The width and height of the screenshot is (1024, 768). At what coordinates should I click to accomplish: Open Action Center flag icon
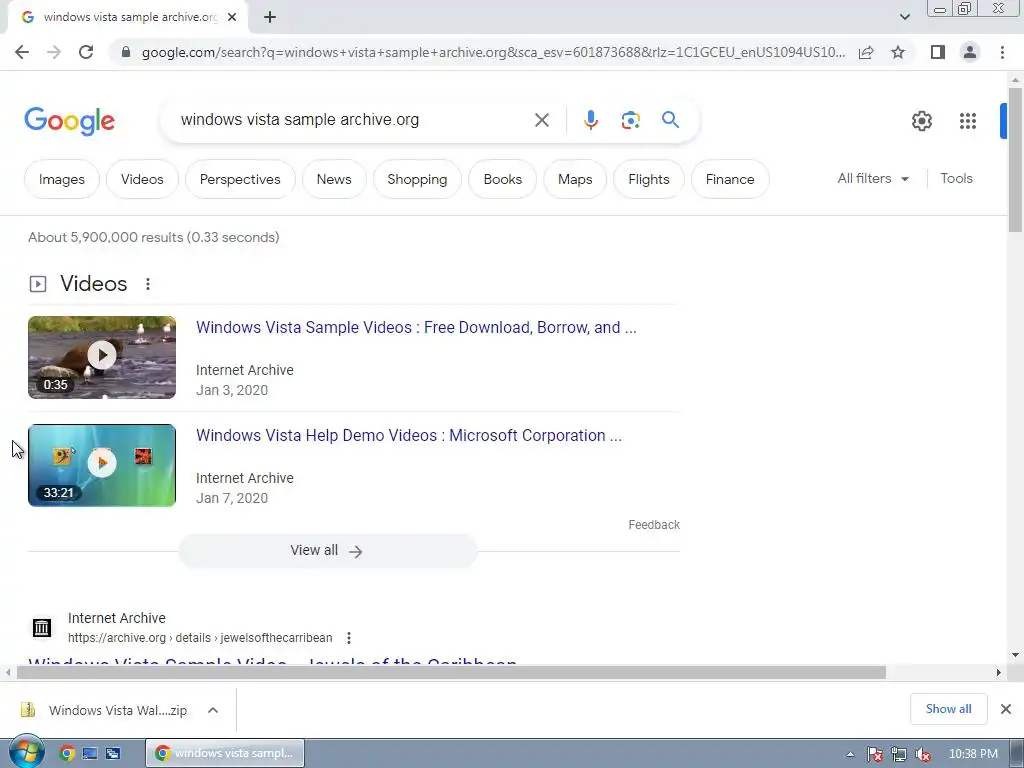coord(874,754)
